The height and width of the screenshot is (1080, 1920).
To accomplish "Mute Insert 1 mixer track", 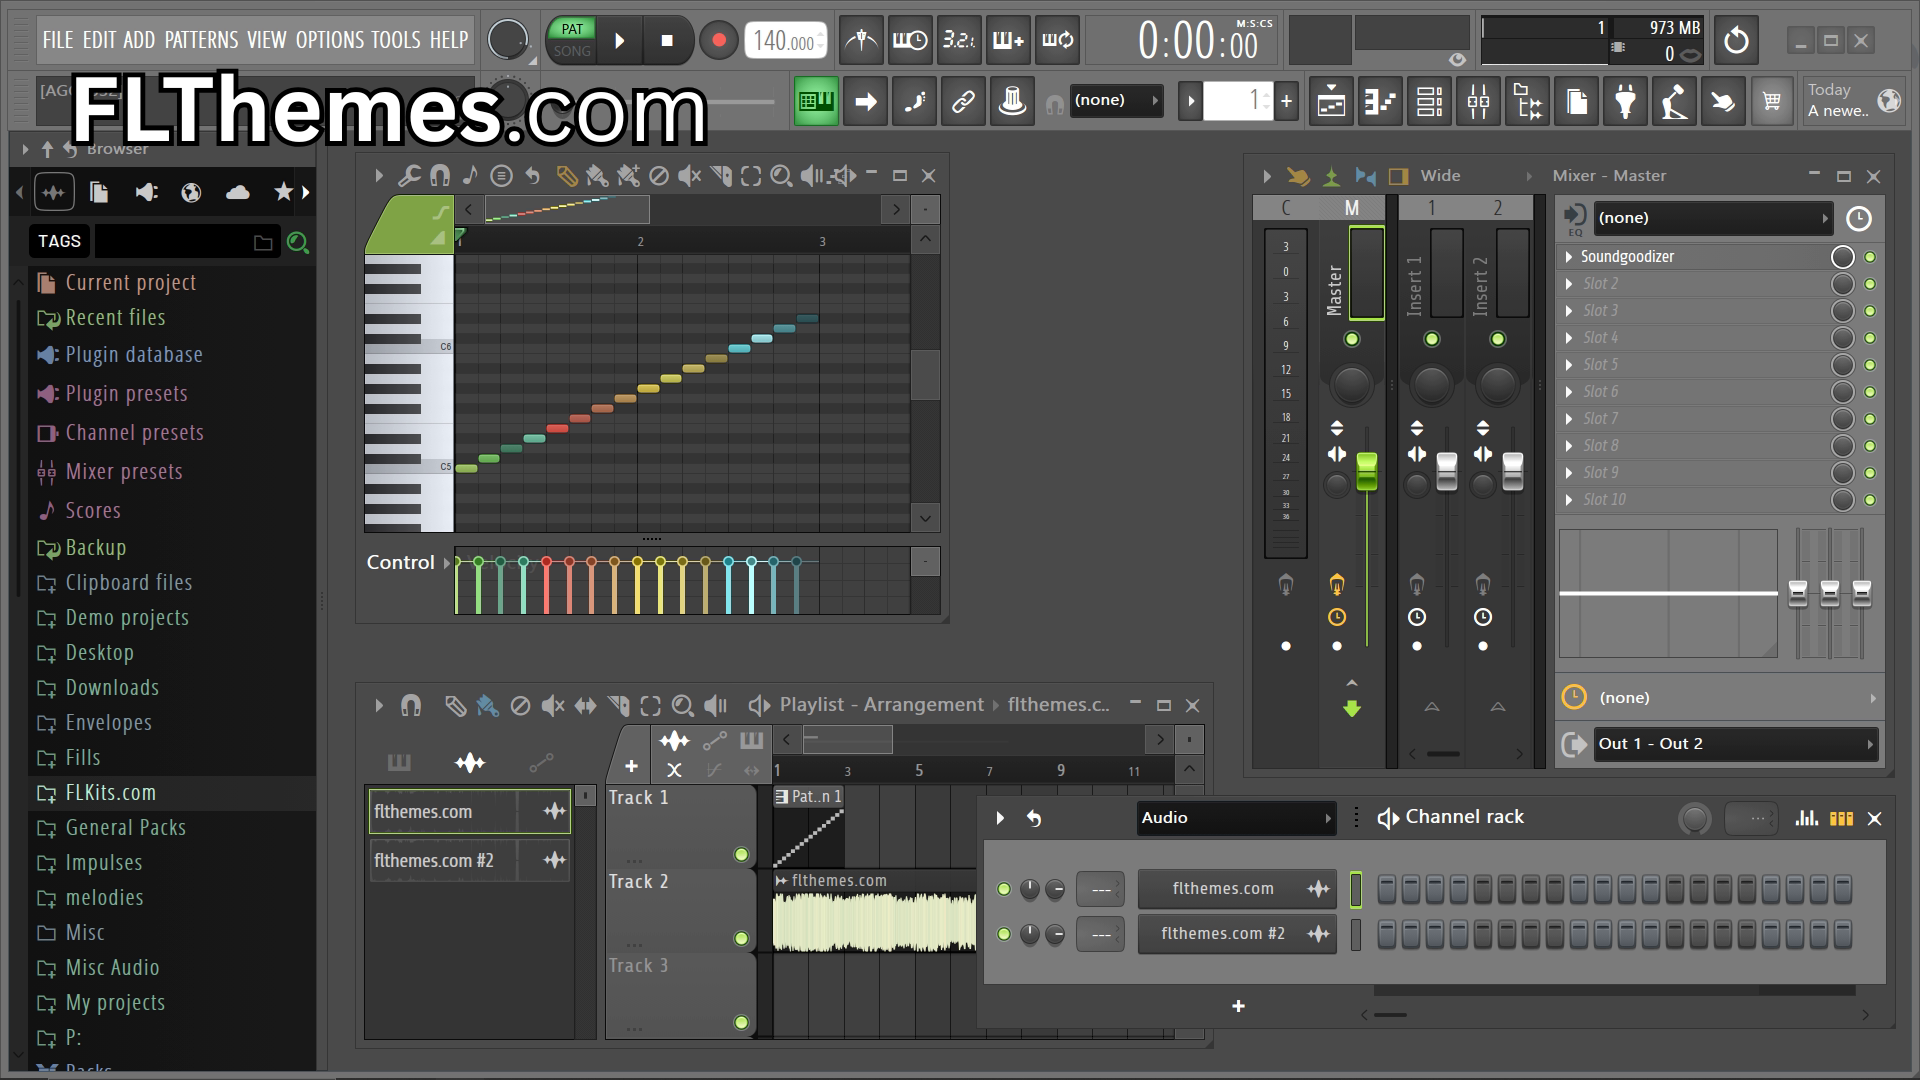I will point(1432,339).
